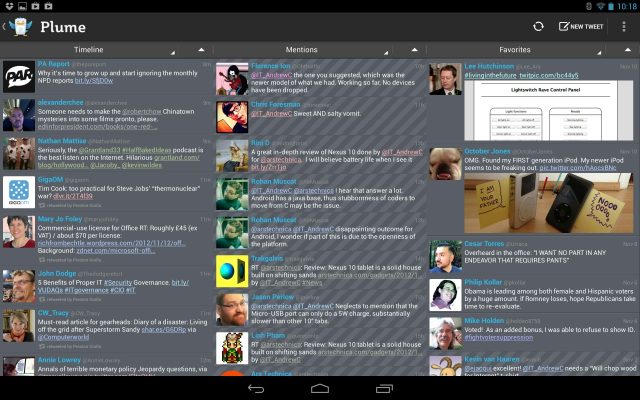Open Cesar Torres avatar

coord(445,256)
